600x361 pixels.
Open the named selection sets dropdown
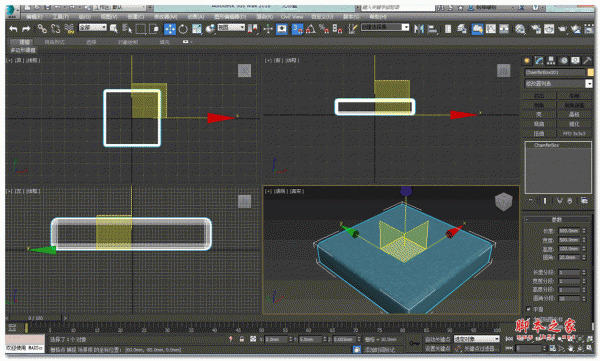385,27
